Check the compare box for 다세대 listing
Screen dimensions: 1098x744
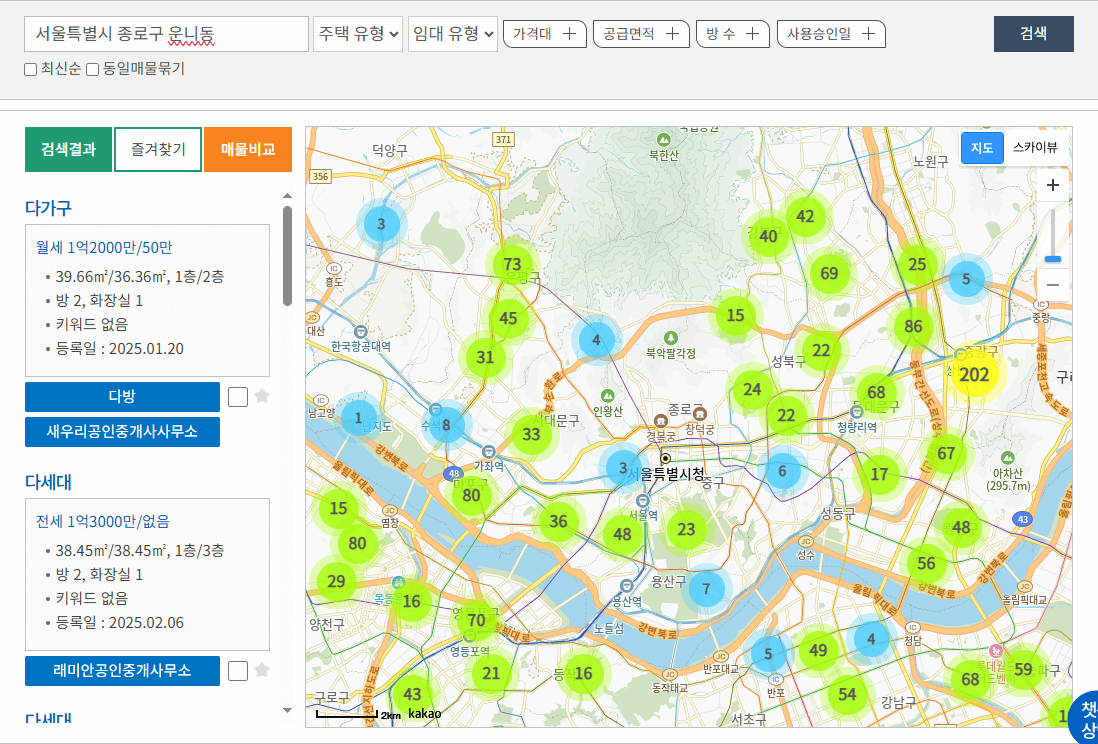(238, 671)
